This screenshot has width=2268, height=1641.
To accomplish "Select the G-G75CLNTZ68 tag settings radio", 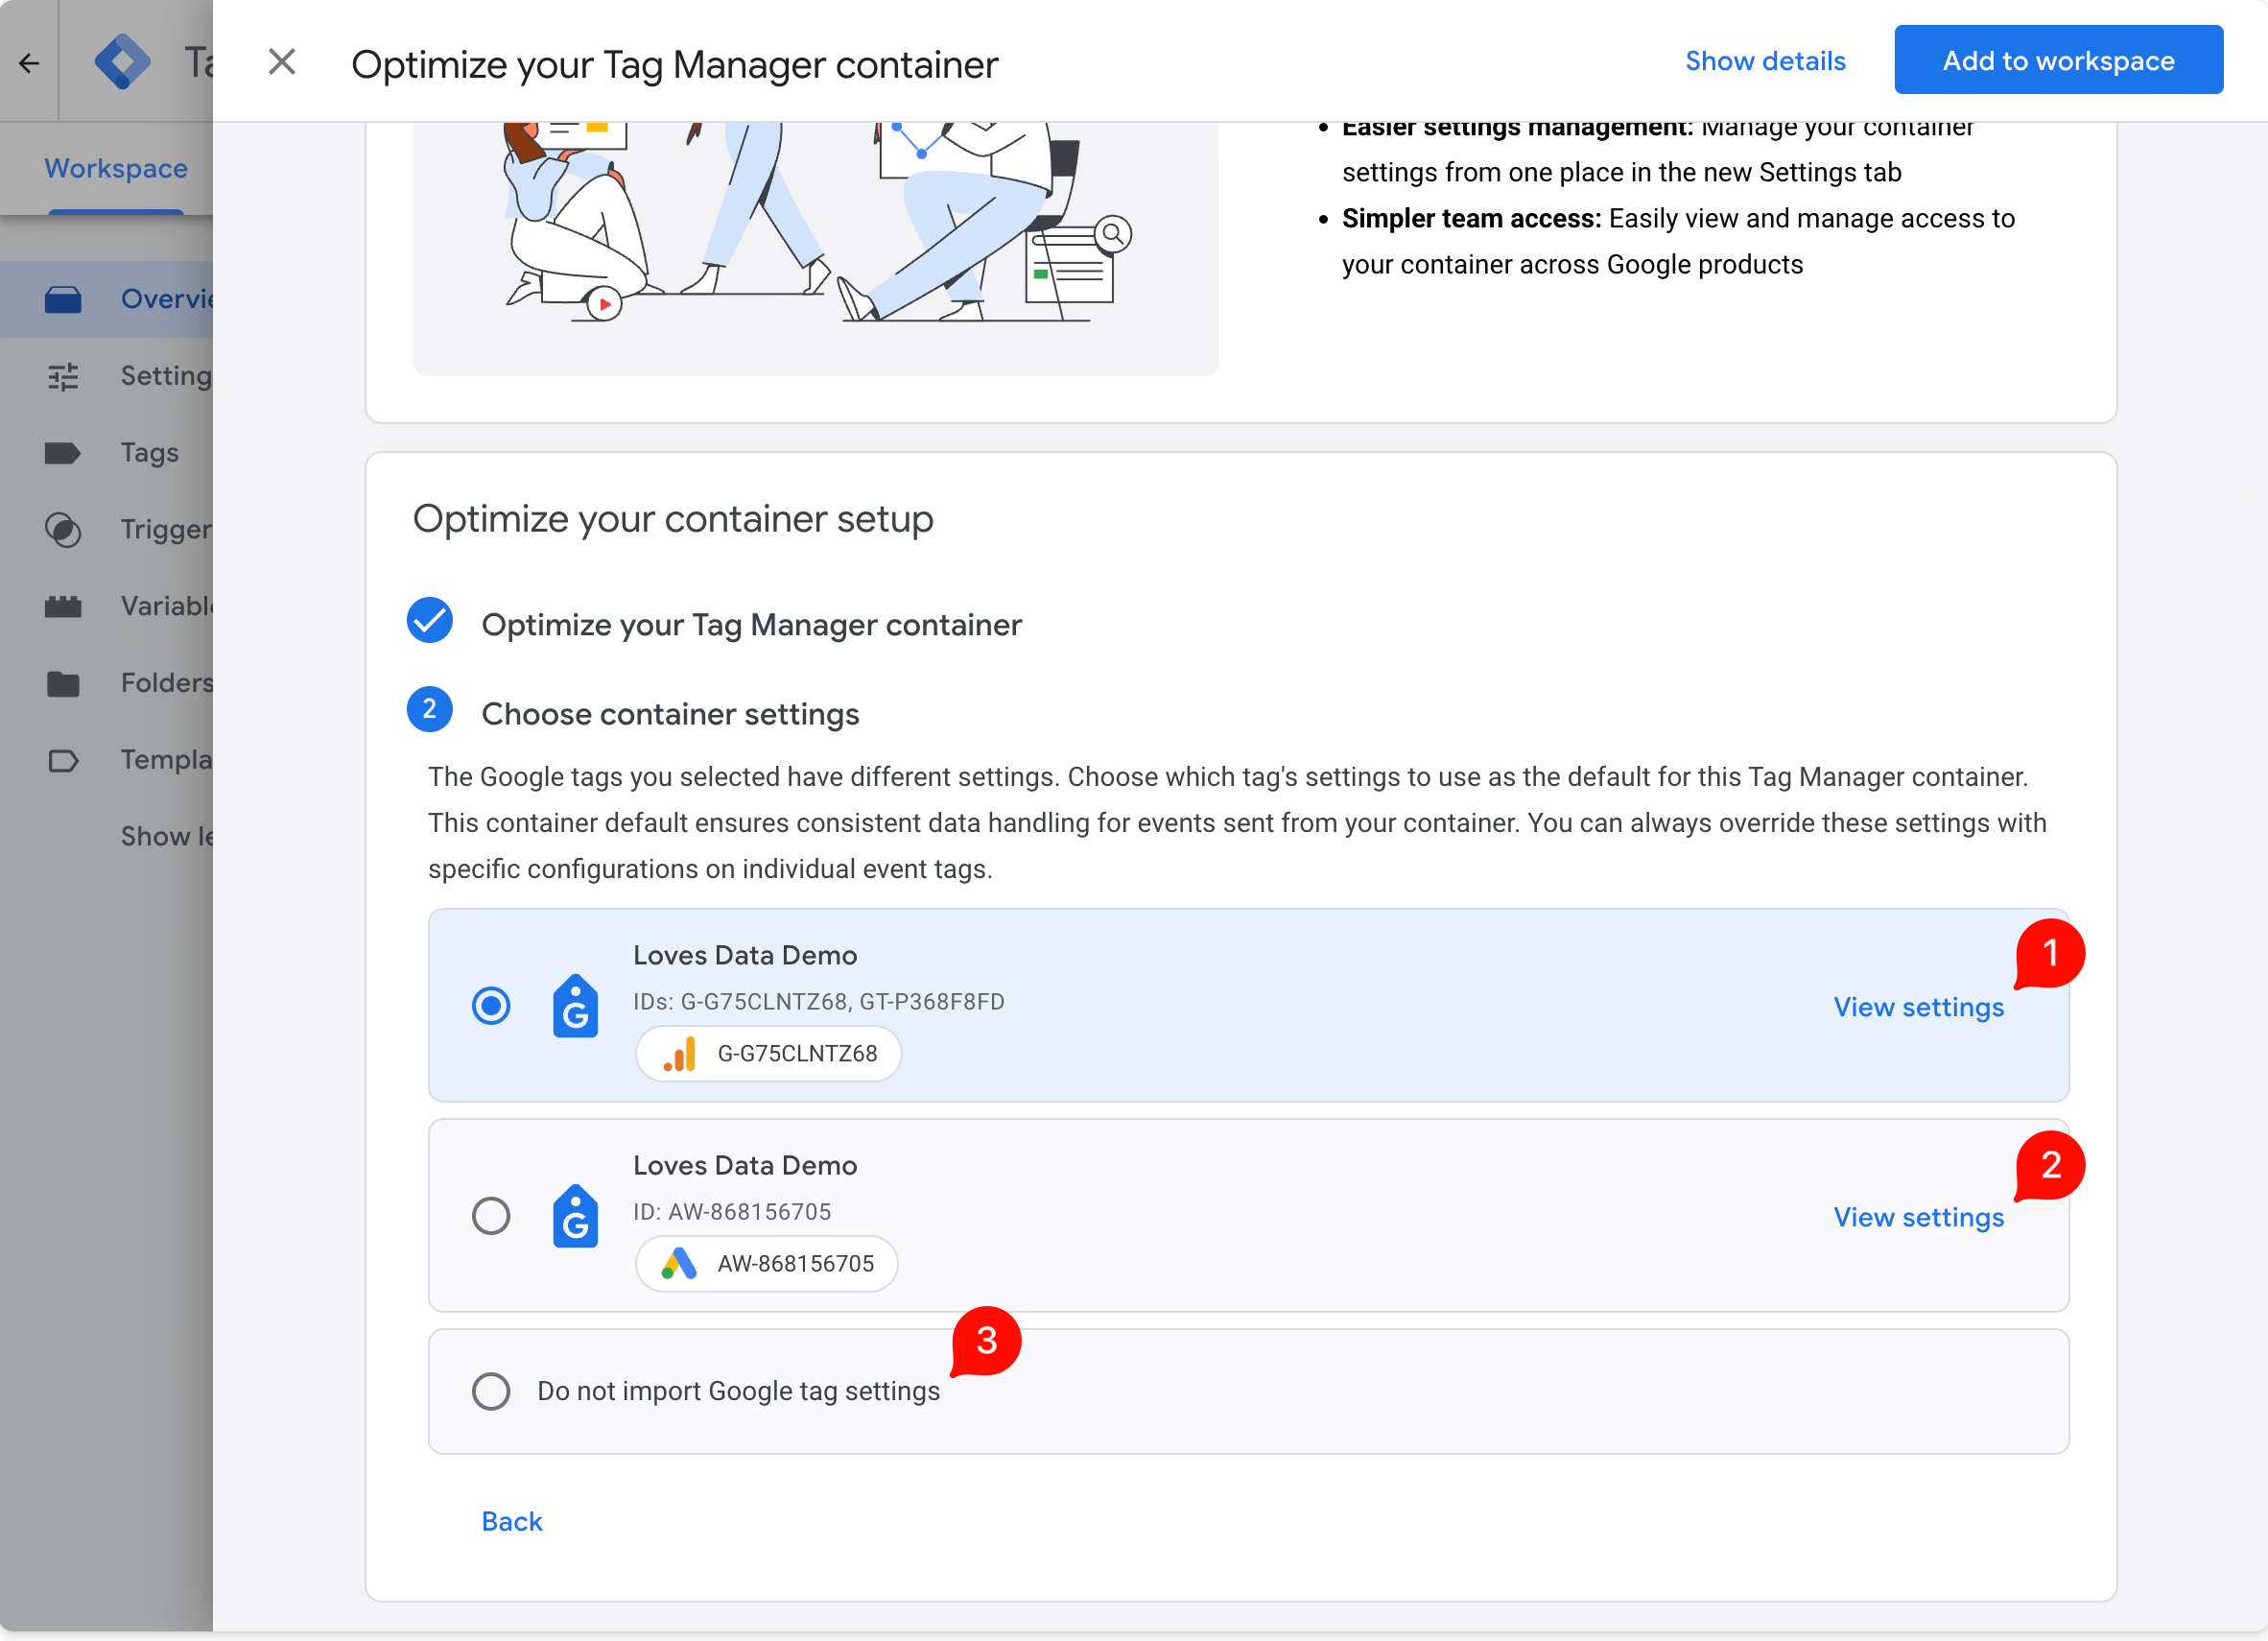I will (x=491, y=1005).
